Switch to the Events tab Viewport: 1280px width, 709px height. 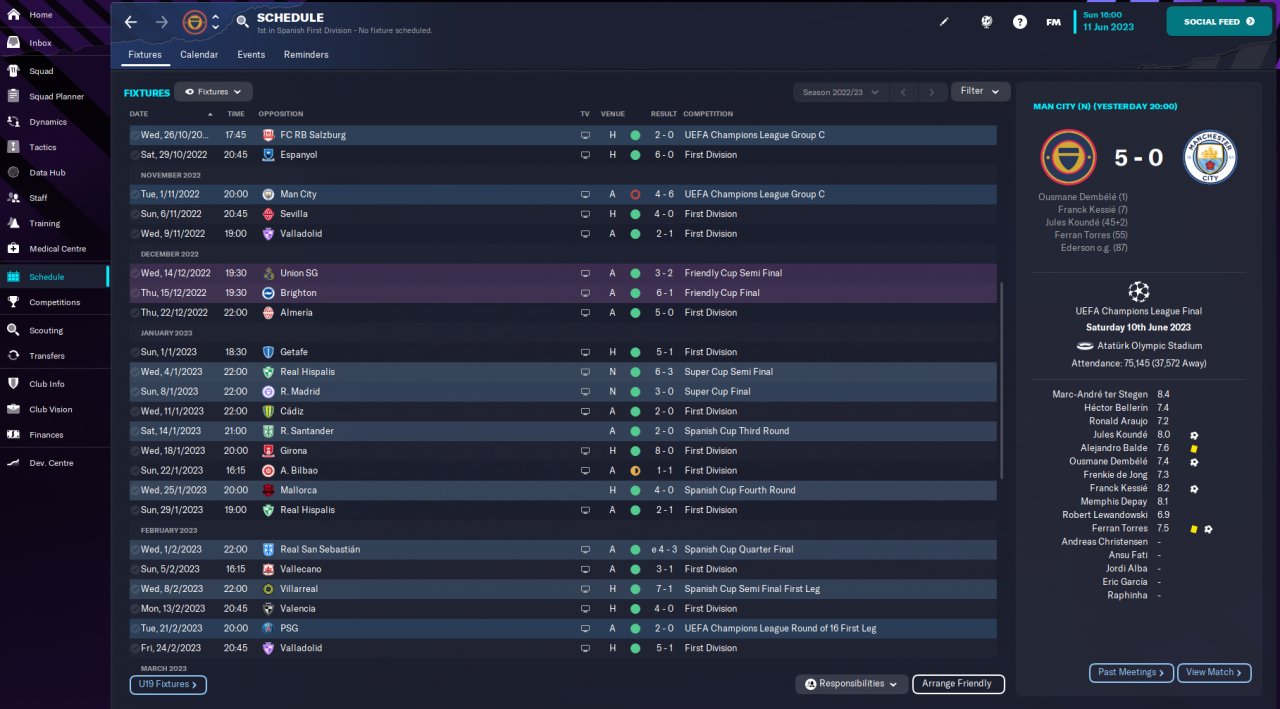tap(251, 55)
